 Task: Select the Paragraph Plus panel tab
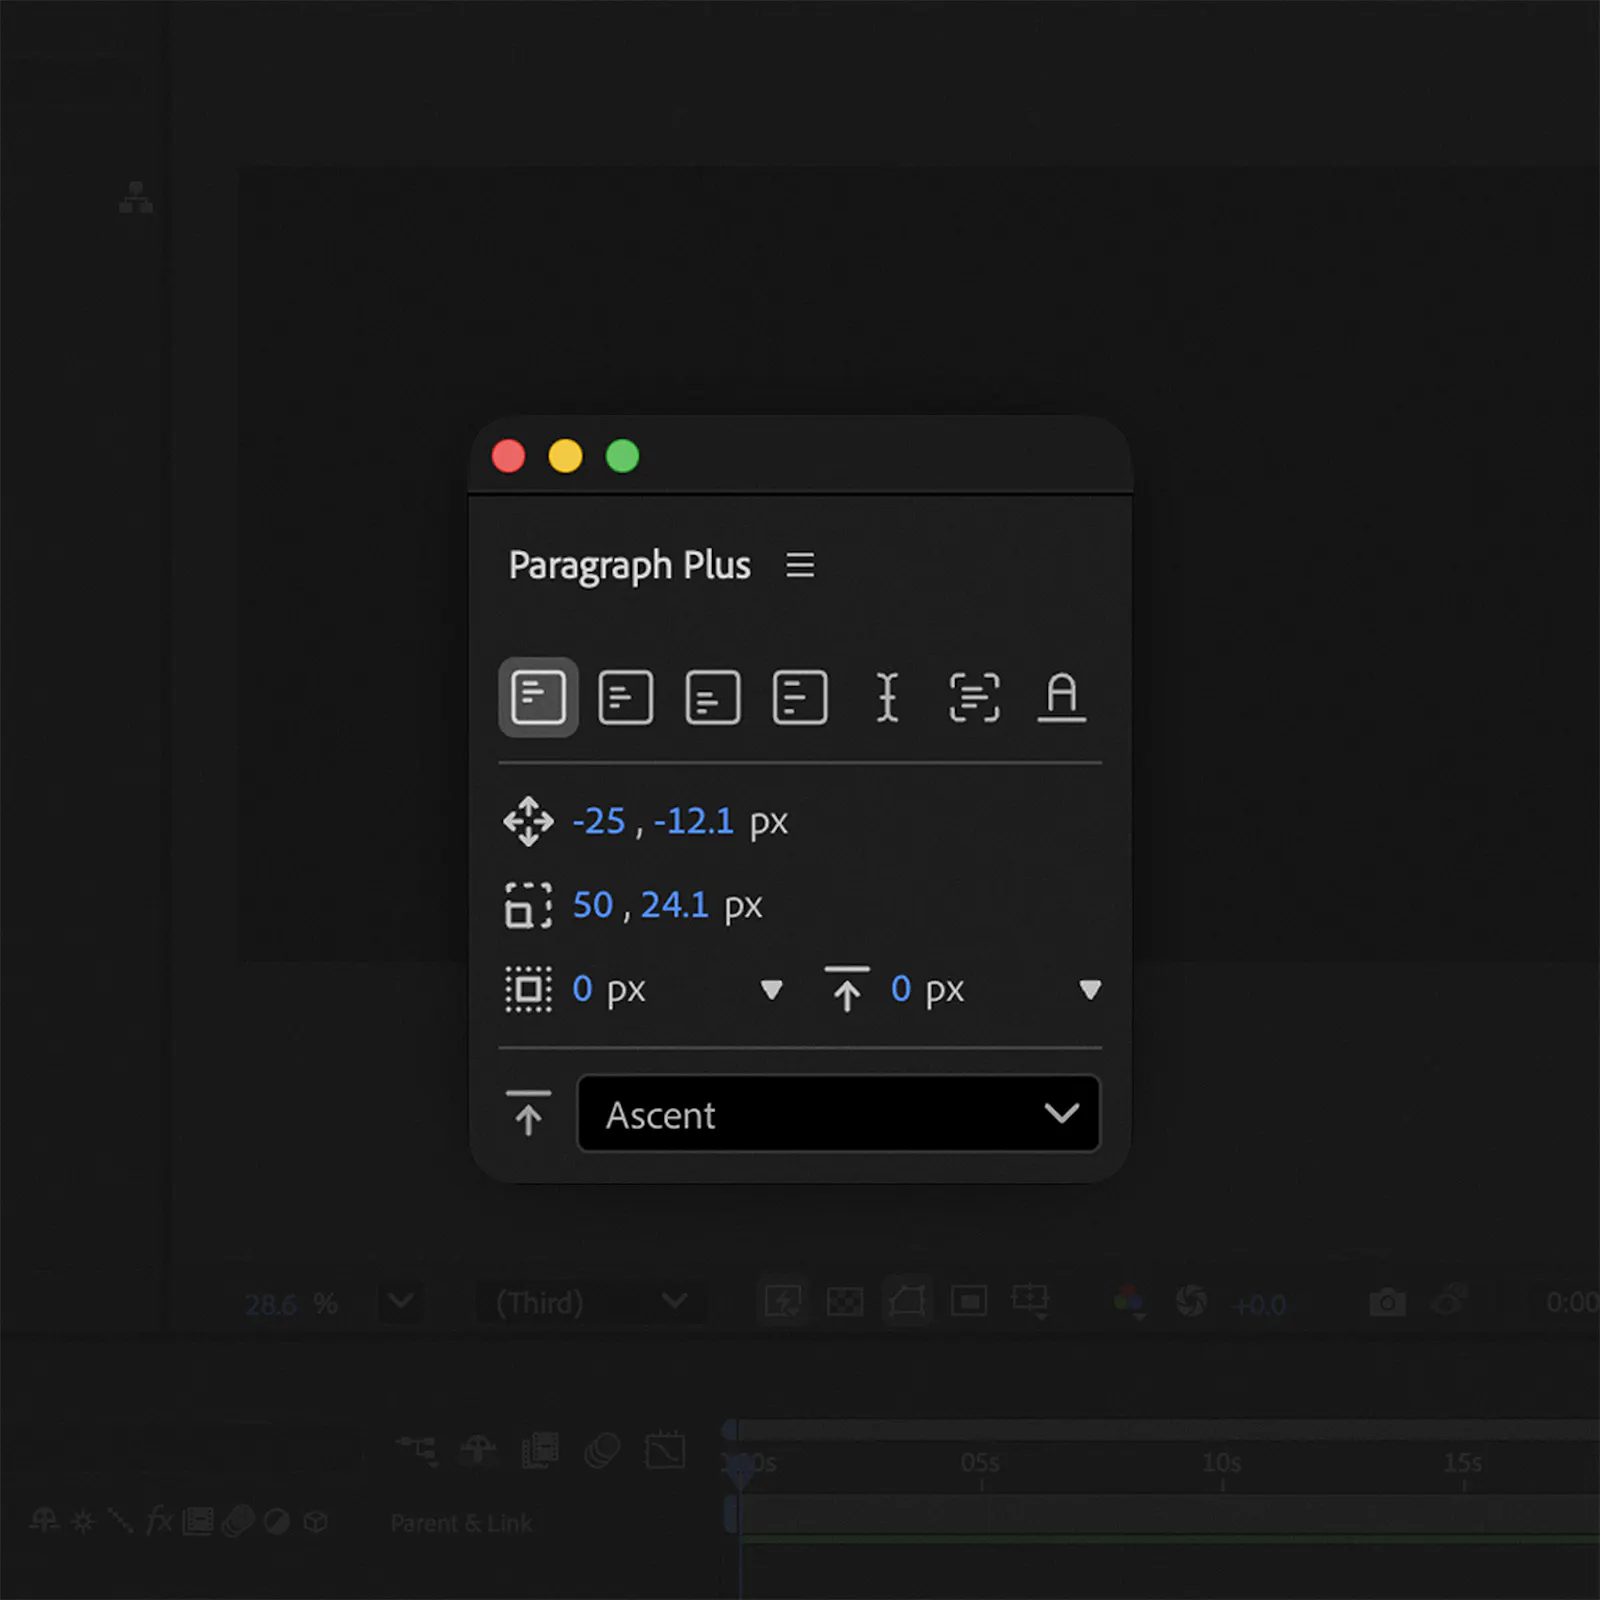629,566
